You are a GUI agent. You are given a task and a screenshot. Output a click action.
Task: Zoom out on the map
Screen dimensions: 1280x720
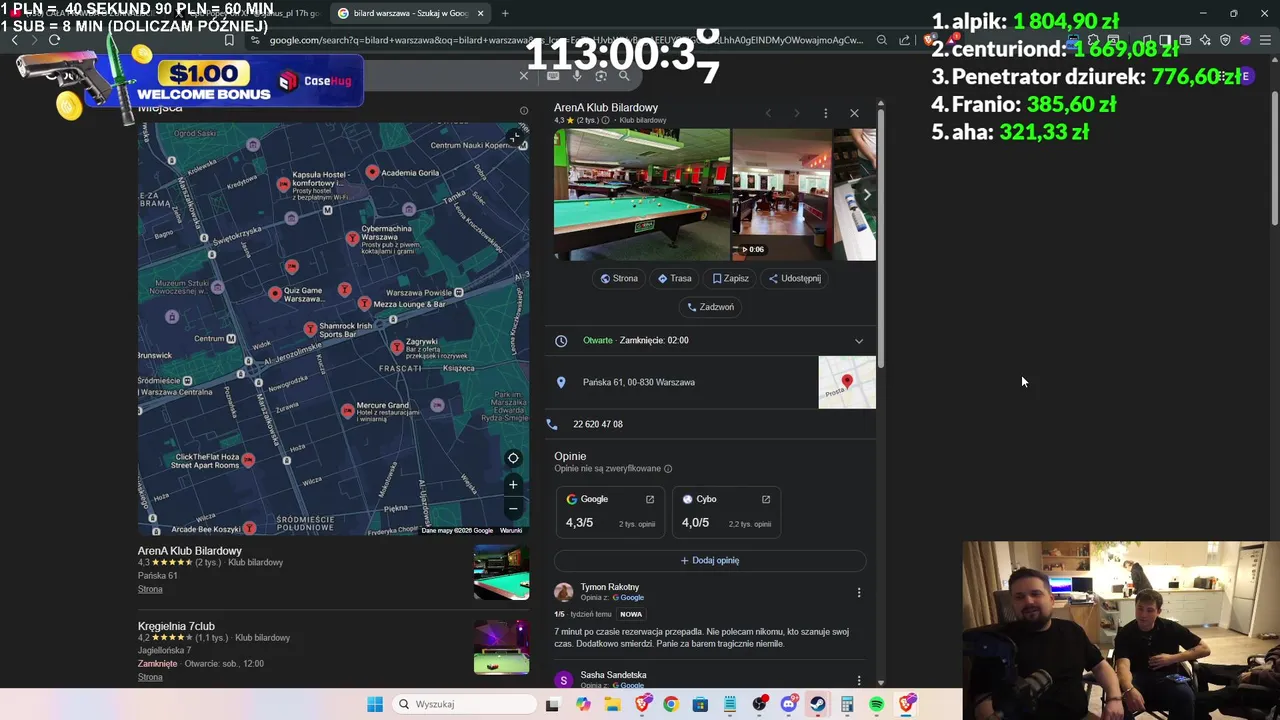tap(513, 508)
